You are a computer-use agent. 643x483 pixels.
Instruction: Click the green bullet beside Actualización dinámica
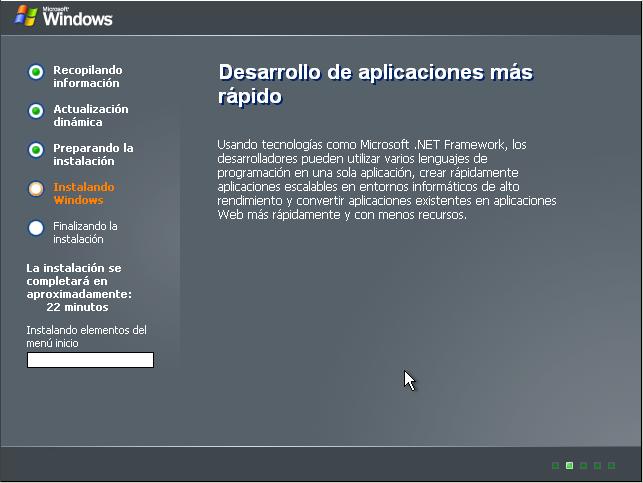(x=36, y=111)
